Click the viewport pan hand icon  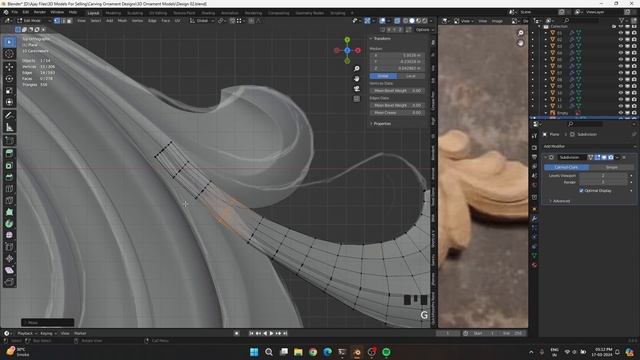tap(357, 78)
